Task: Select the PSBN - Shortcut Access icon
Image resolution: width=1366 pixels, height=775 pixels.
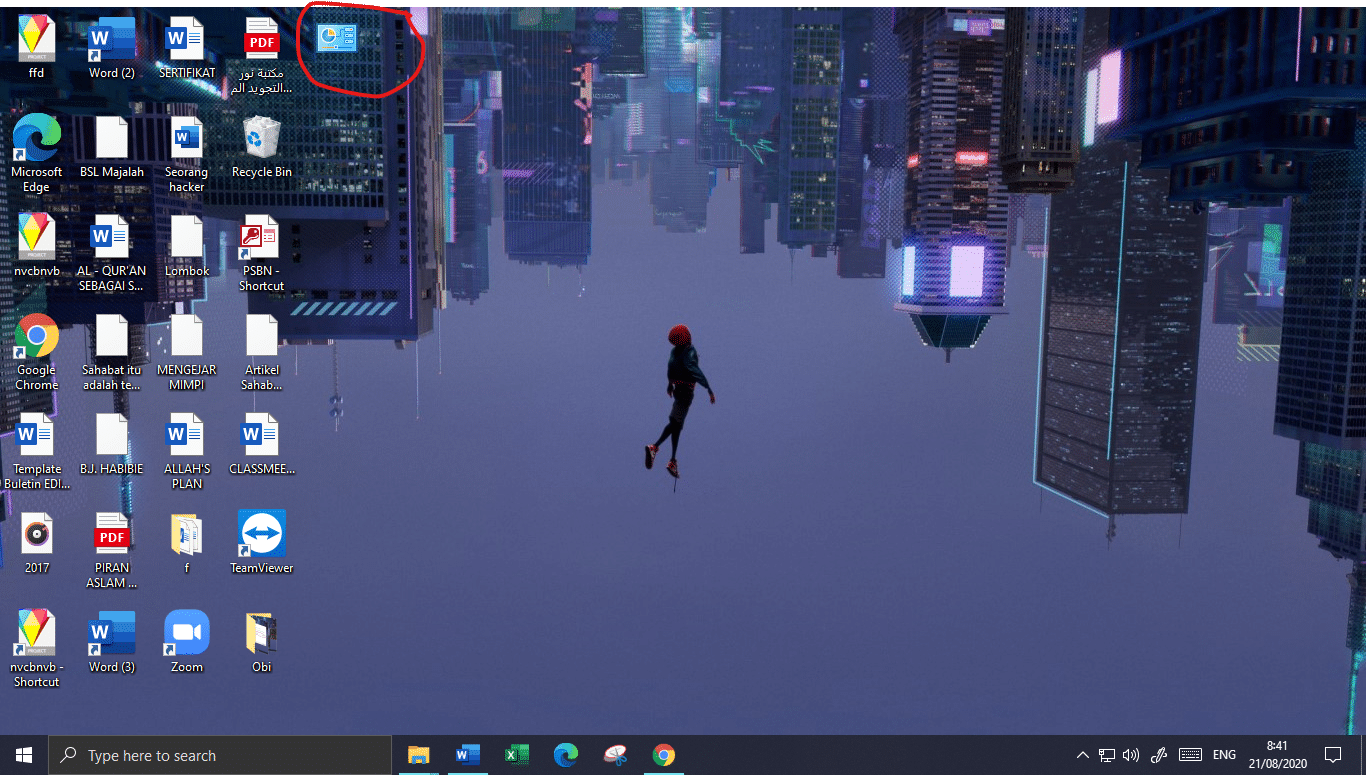Action: tap(262, 252)
